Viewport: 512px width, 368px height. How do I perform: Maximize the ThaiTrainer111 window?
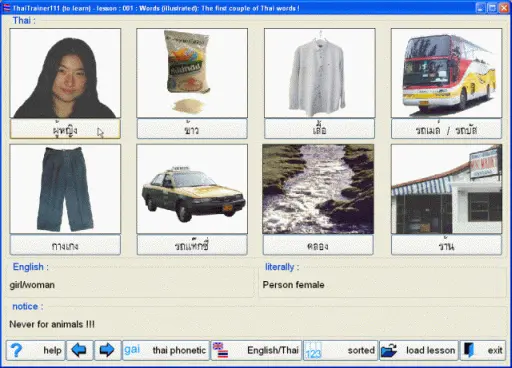coord(492,8)
